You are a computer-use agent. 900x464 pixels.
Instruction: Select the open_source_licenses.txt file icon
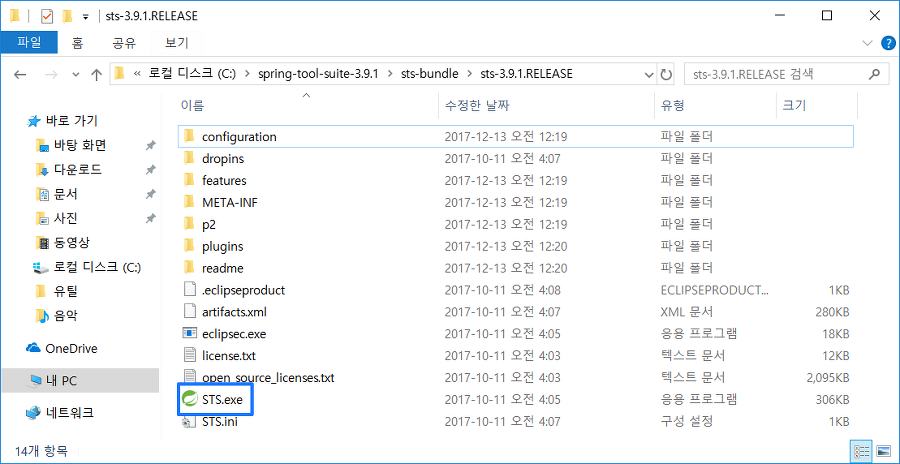click(189, 377)
